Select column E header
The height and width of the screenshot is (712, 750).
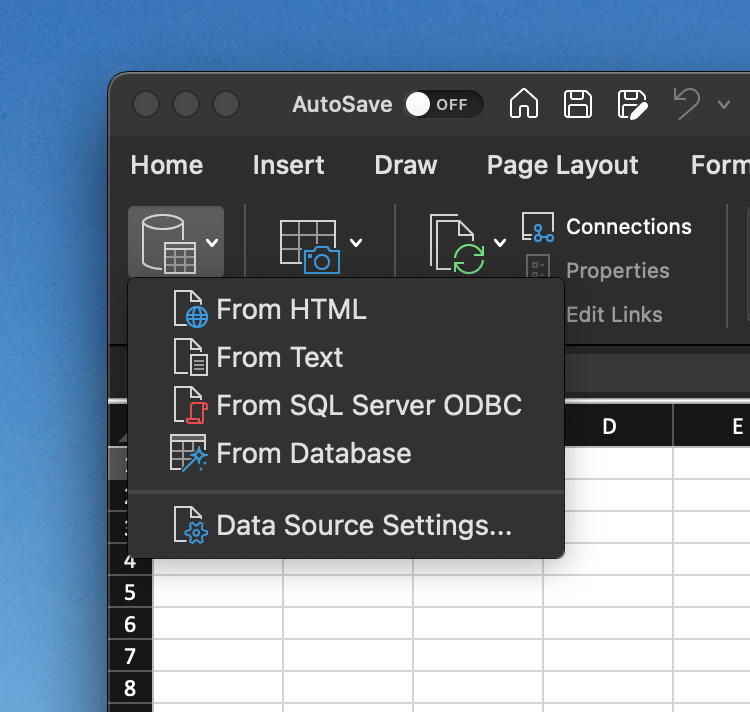[x=712, y=426]
